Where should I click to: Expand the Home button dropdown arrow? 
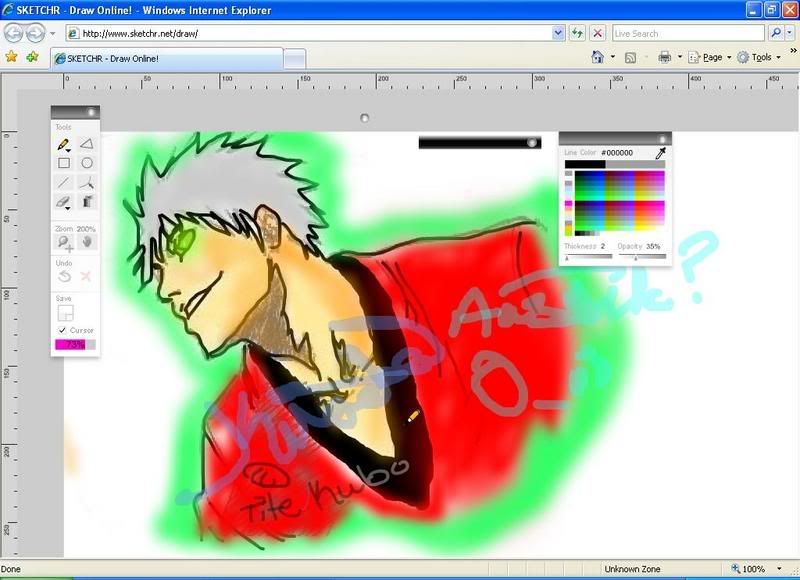pyautogui.click(x=613, y=57)
